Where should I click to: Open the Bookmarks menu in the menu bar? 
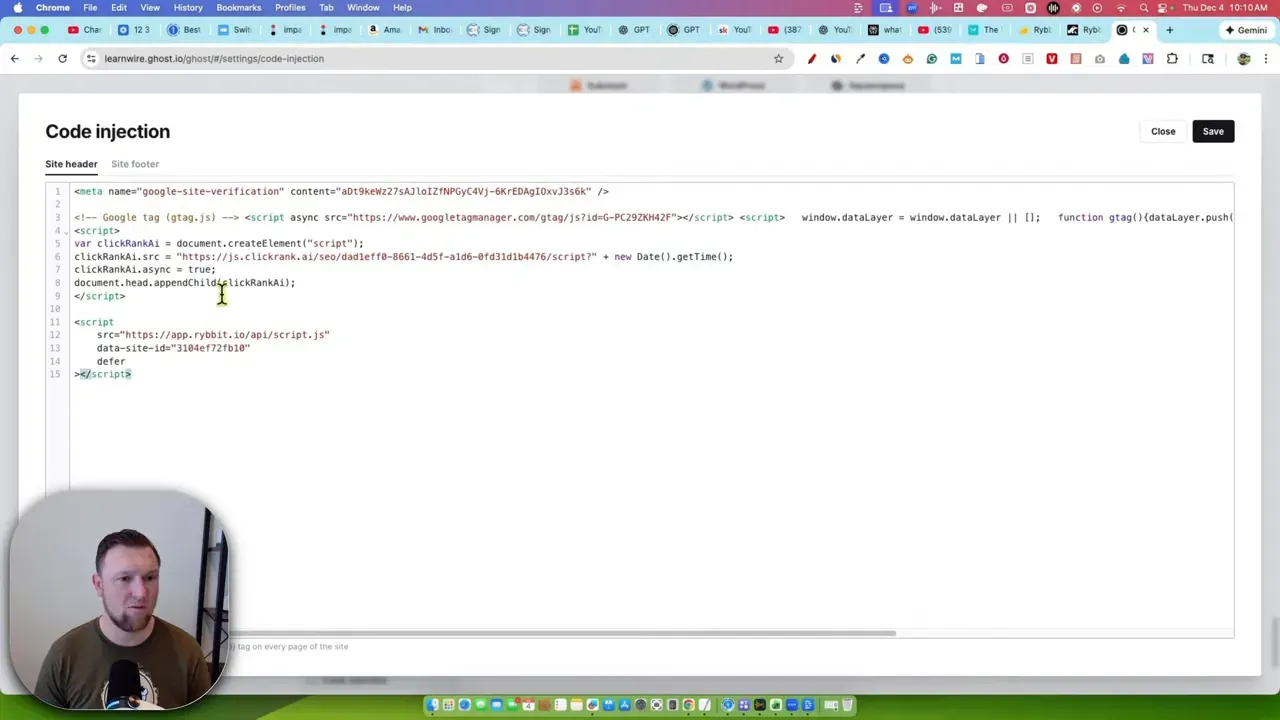pyautogui.click(x=239, y=8)
